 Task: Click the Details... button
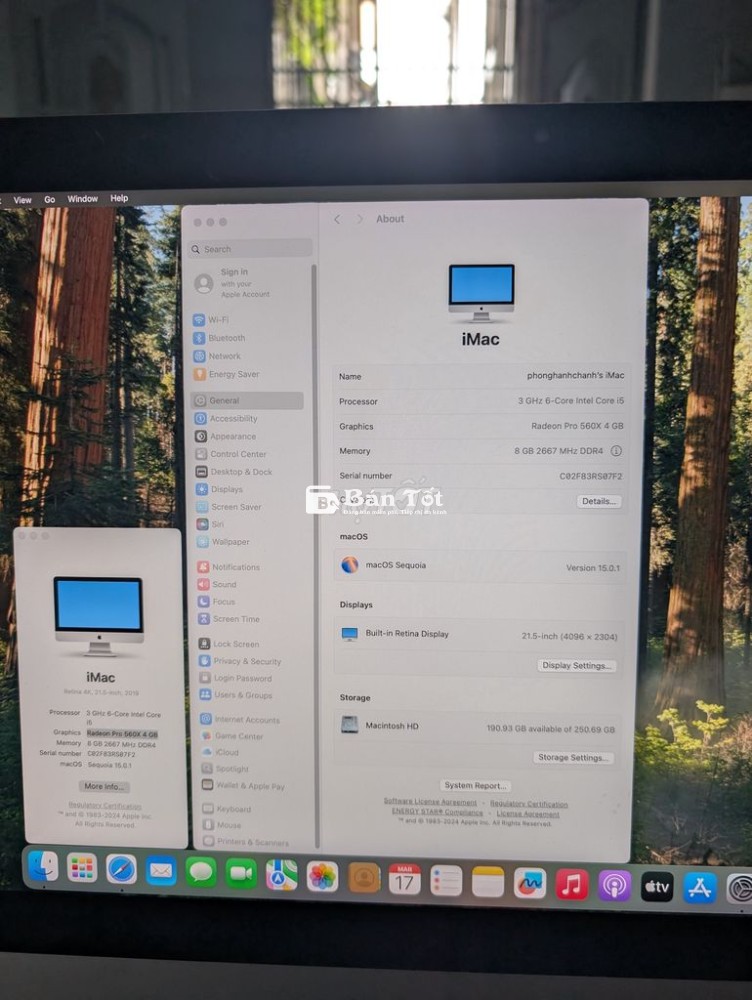(x=599, y=501)
